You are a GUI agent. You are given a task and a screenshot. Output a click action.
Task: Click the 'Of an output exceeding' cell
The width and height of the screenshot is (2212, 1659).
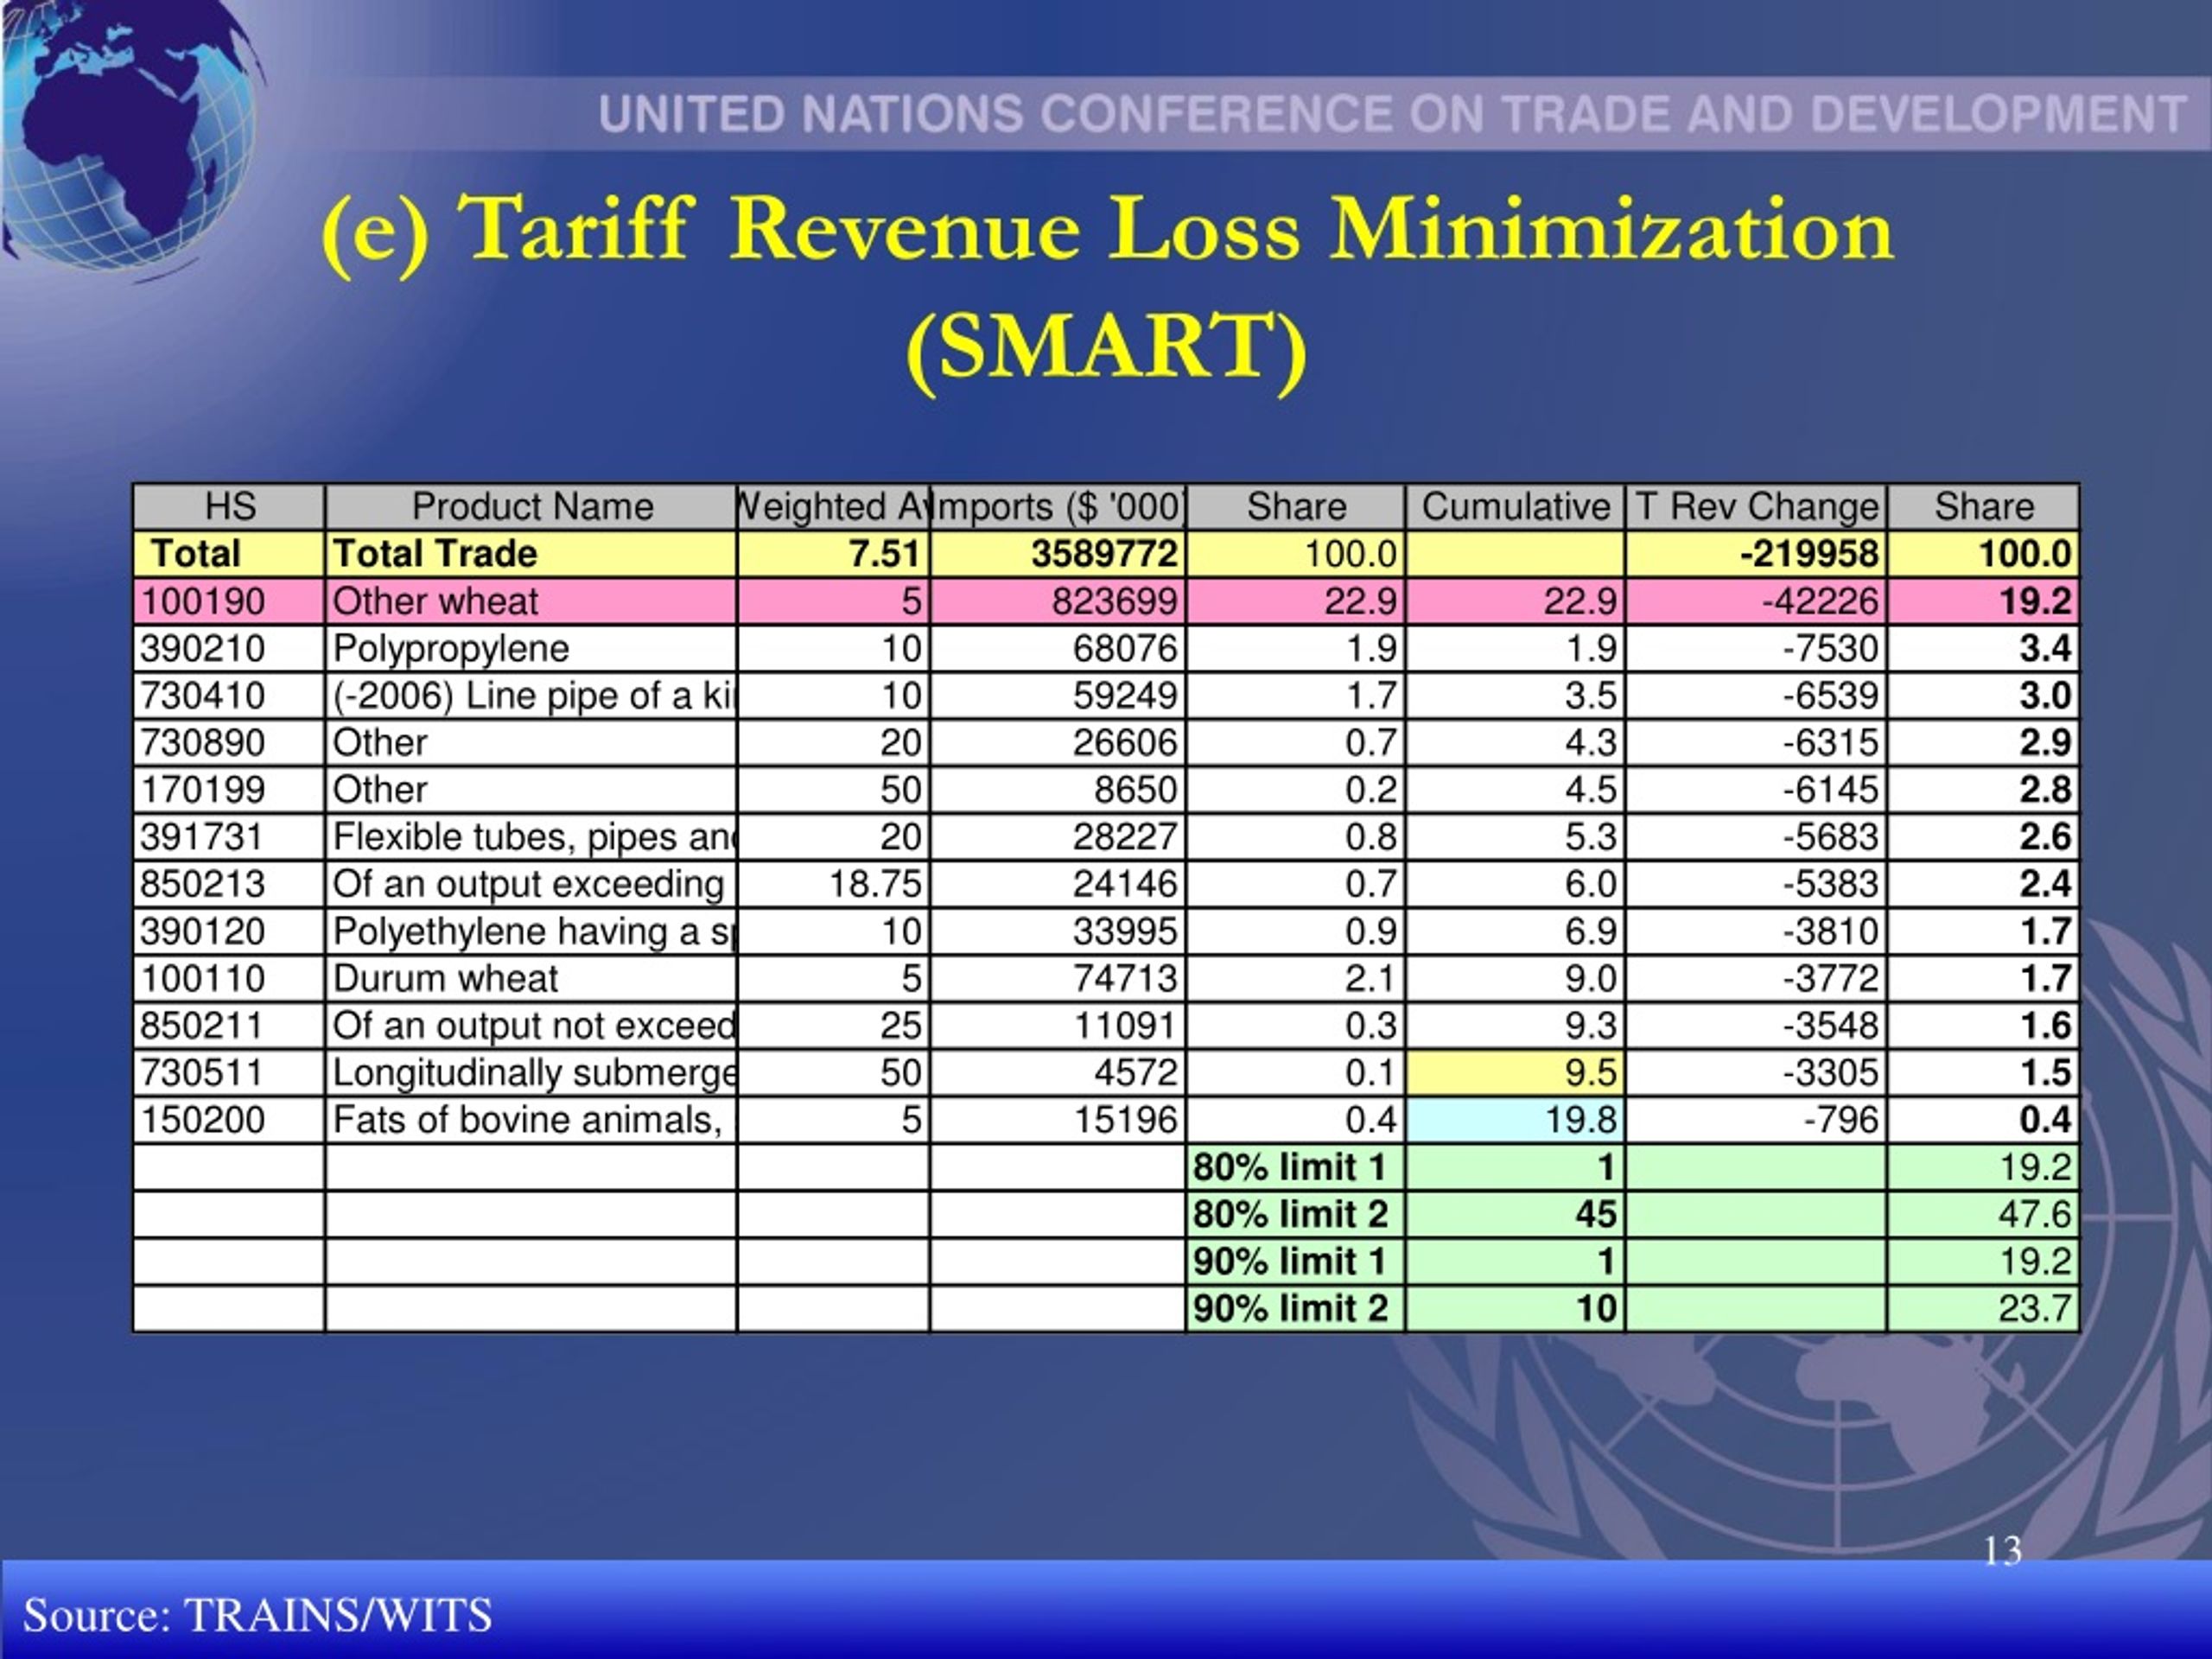coord(531,883)
